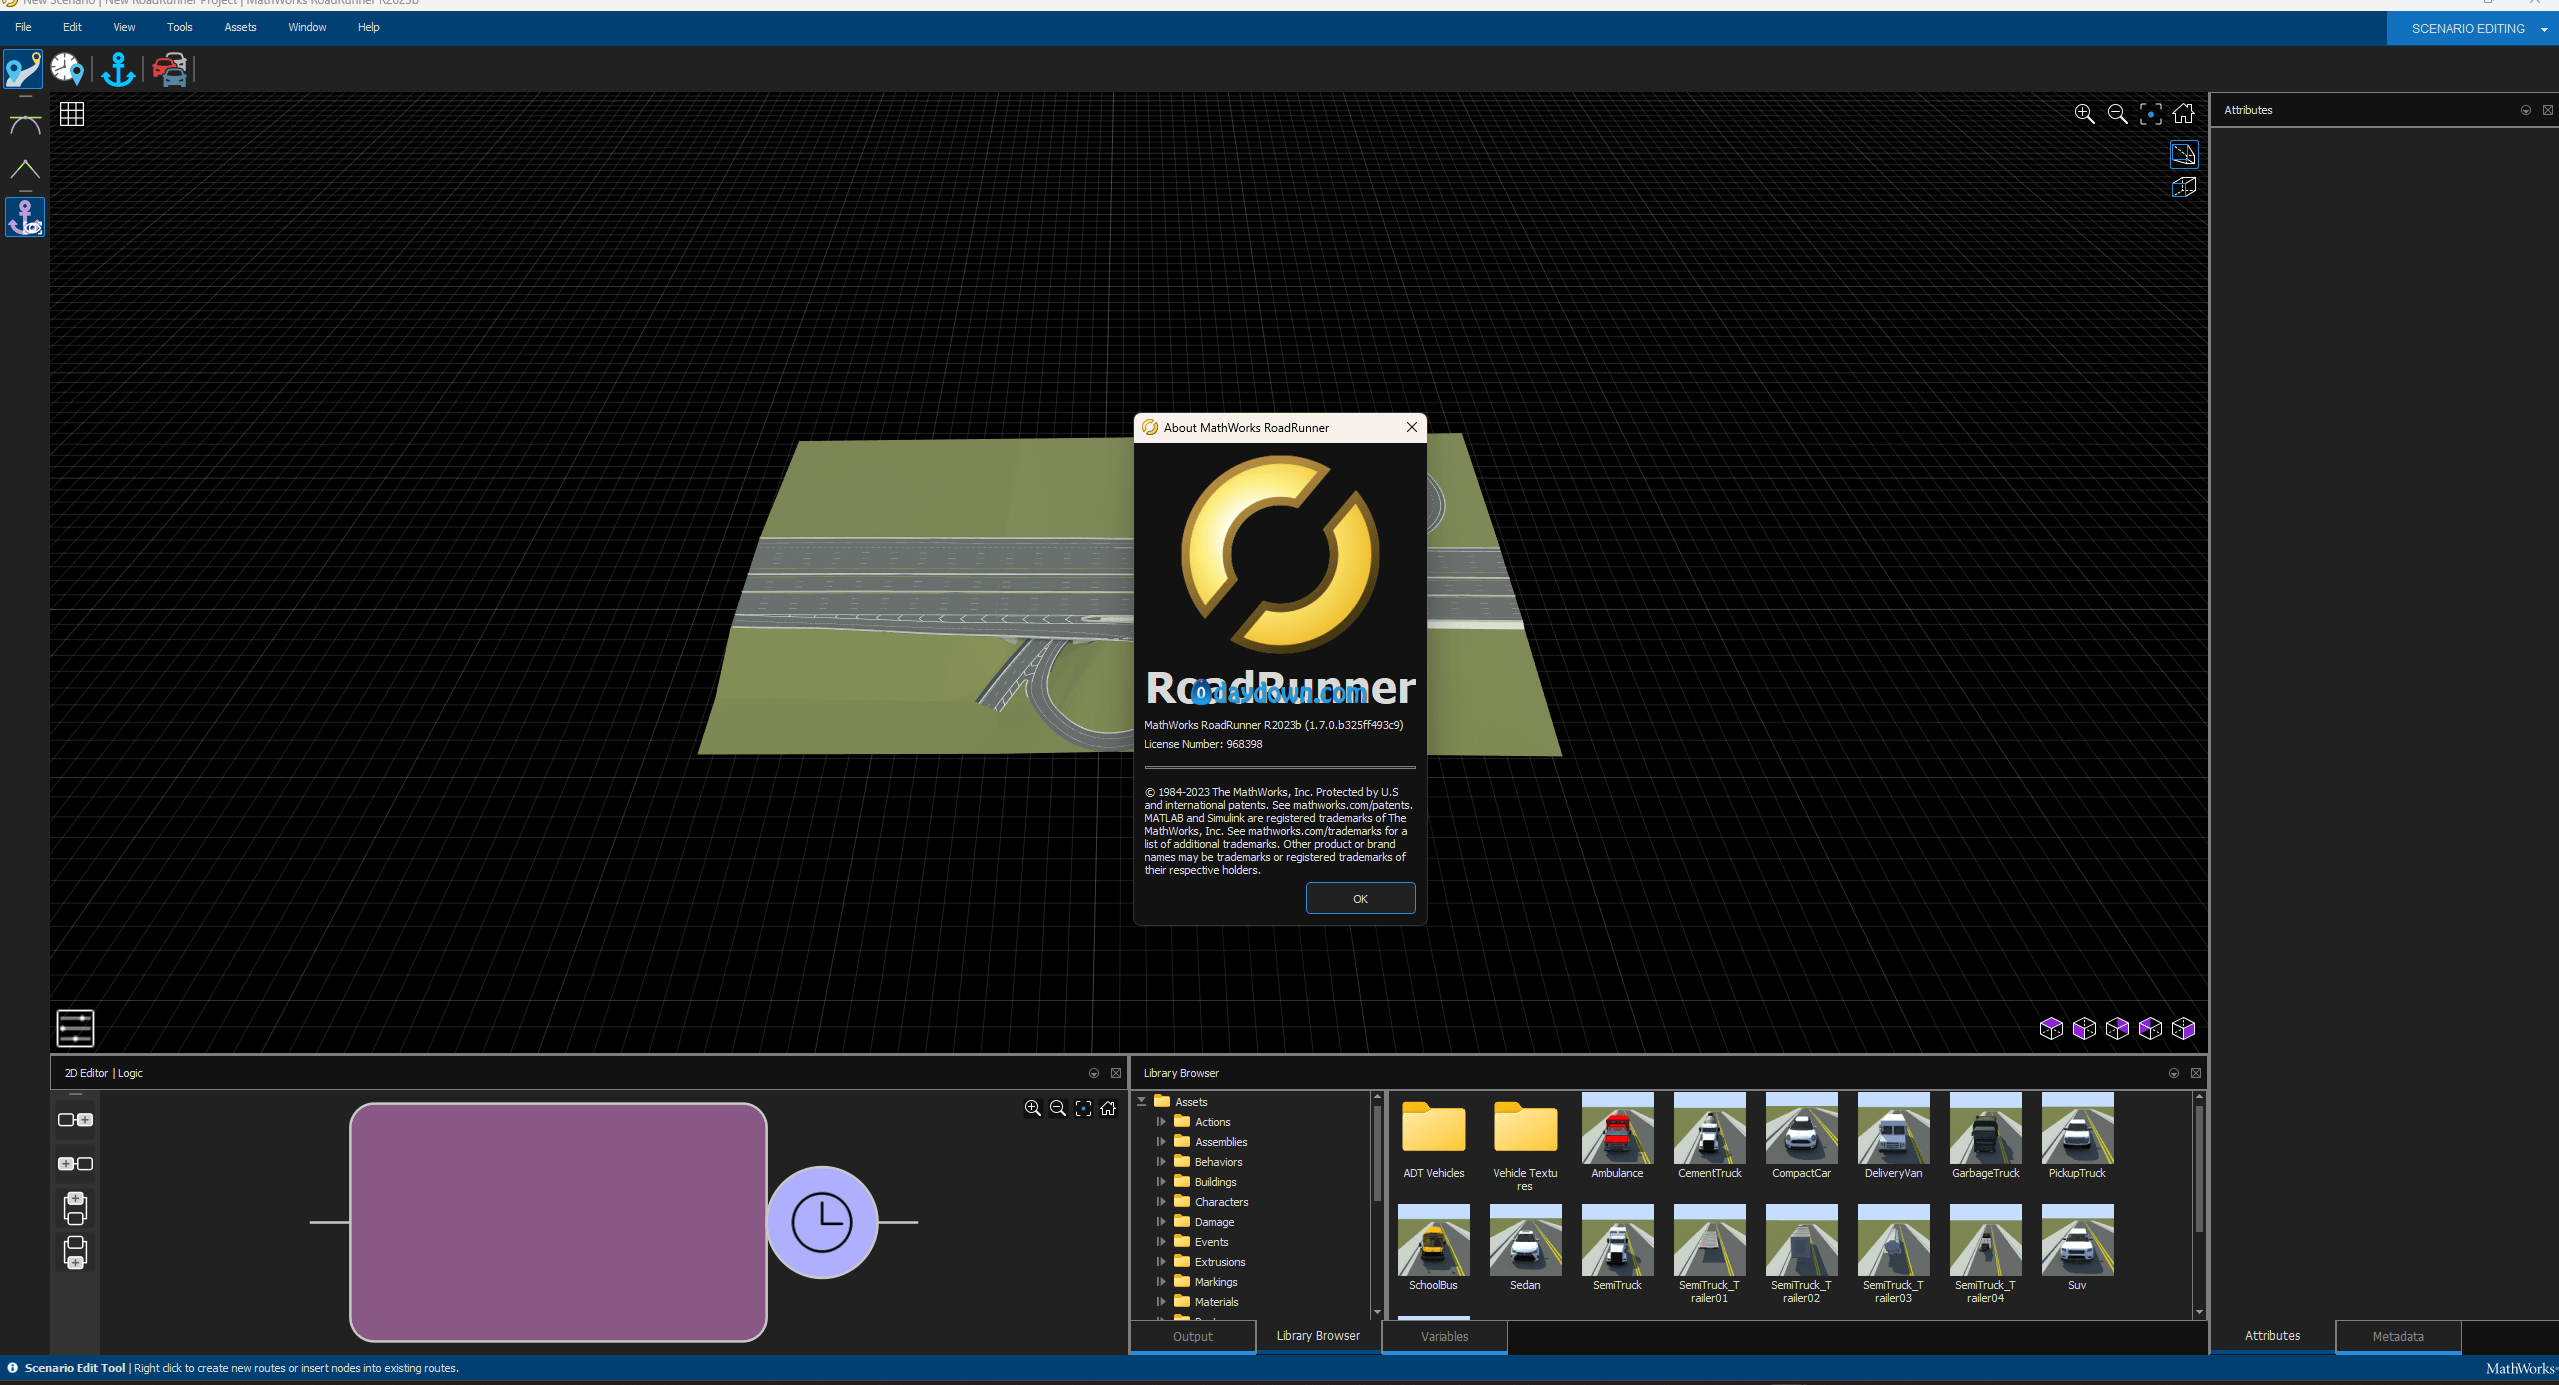Image resolution: width=2559 pixels, height=1385 pixels.
Task: Frame selection in the Logic editor
Action: (x=1083, y=1108)
